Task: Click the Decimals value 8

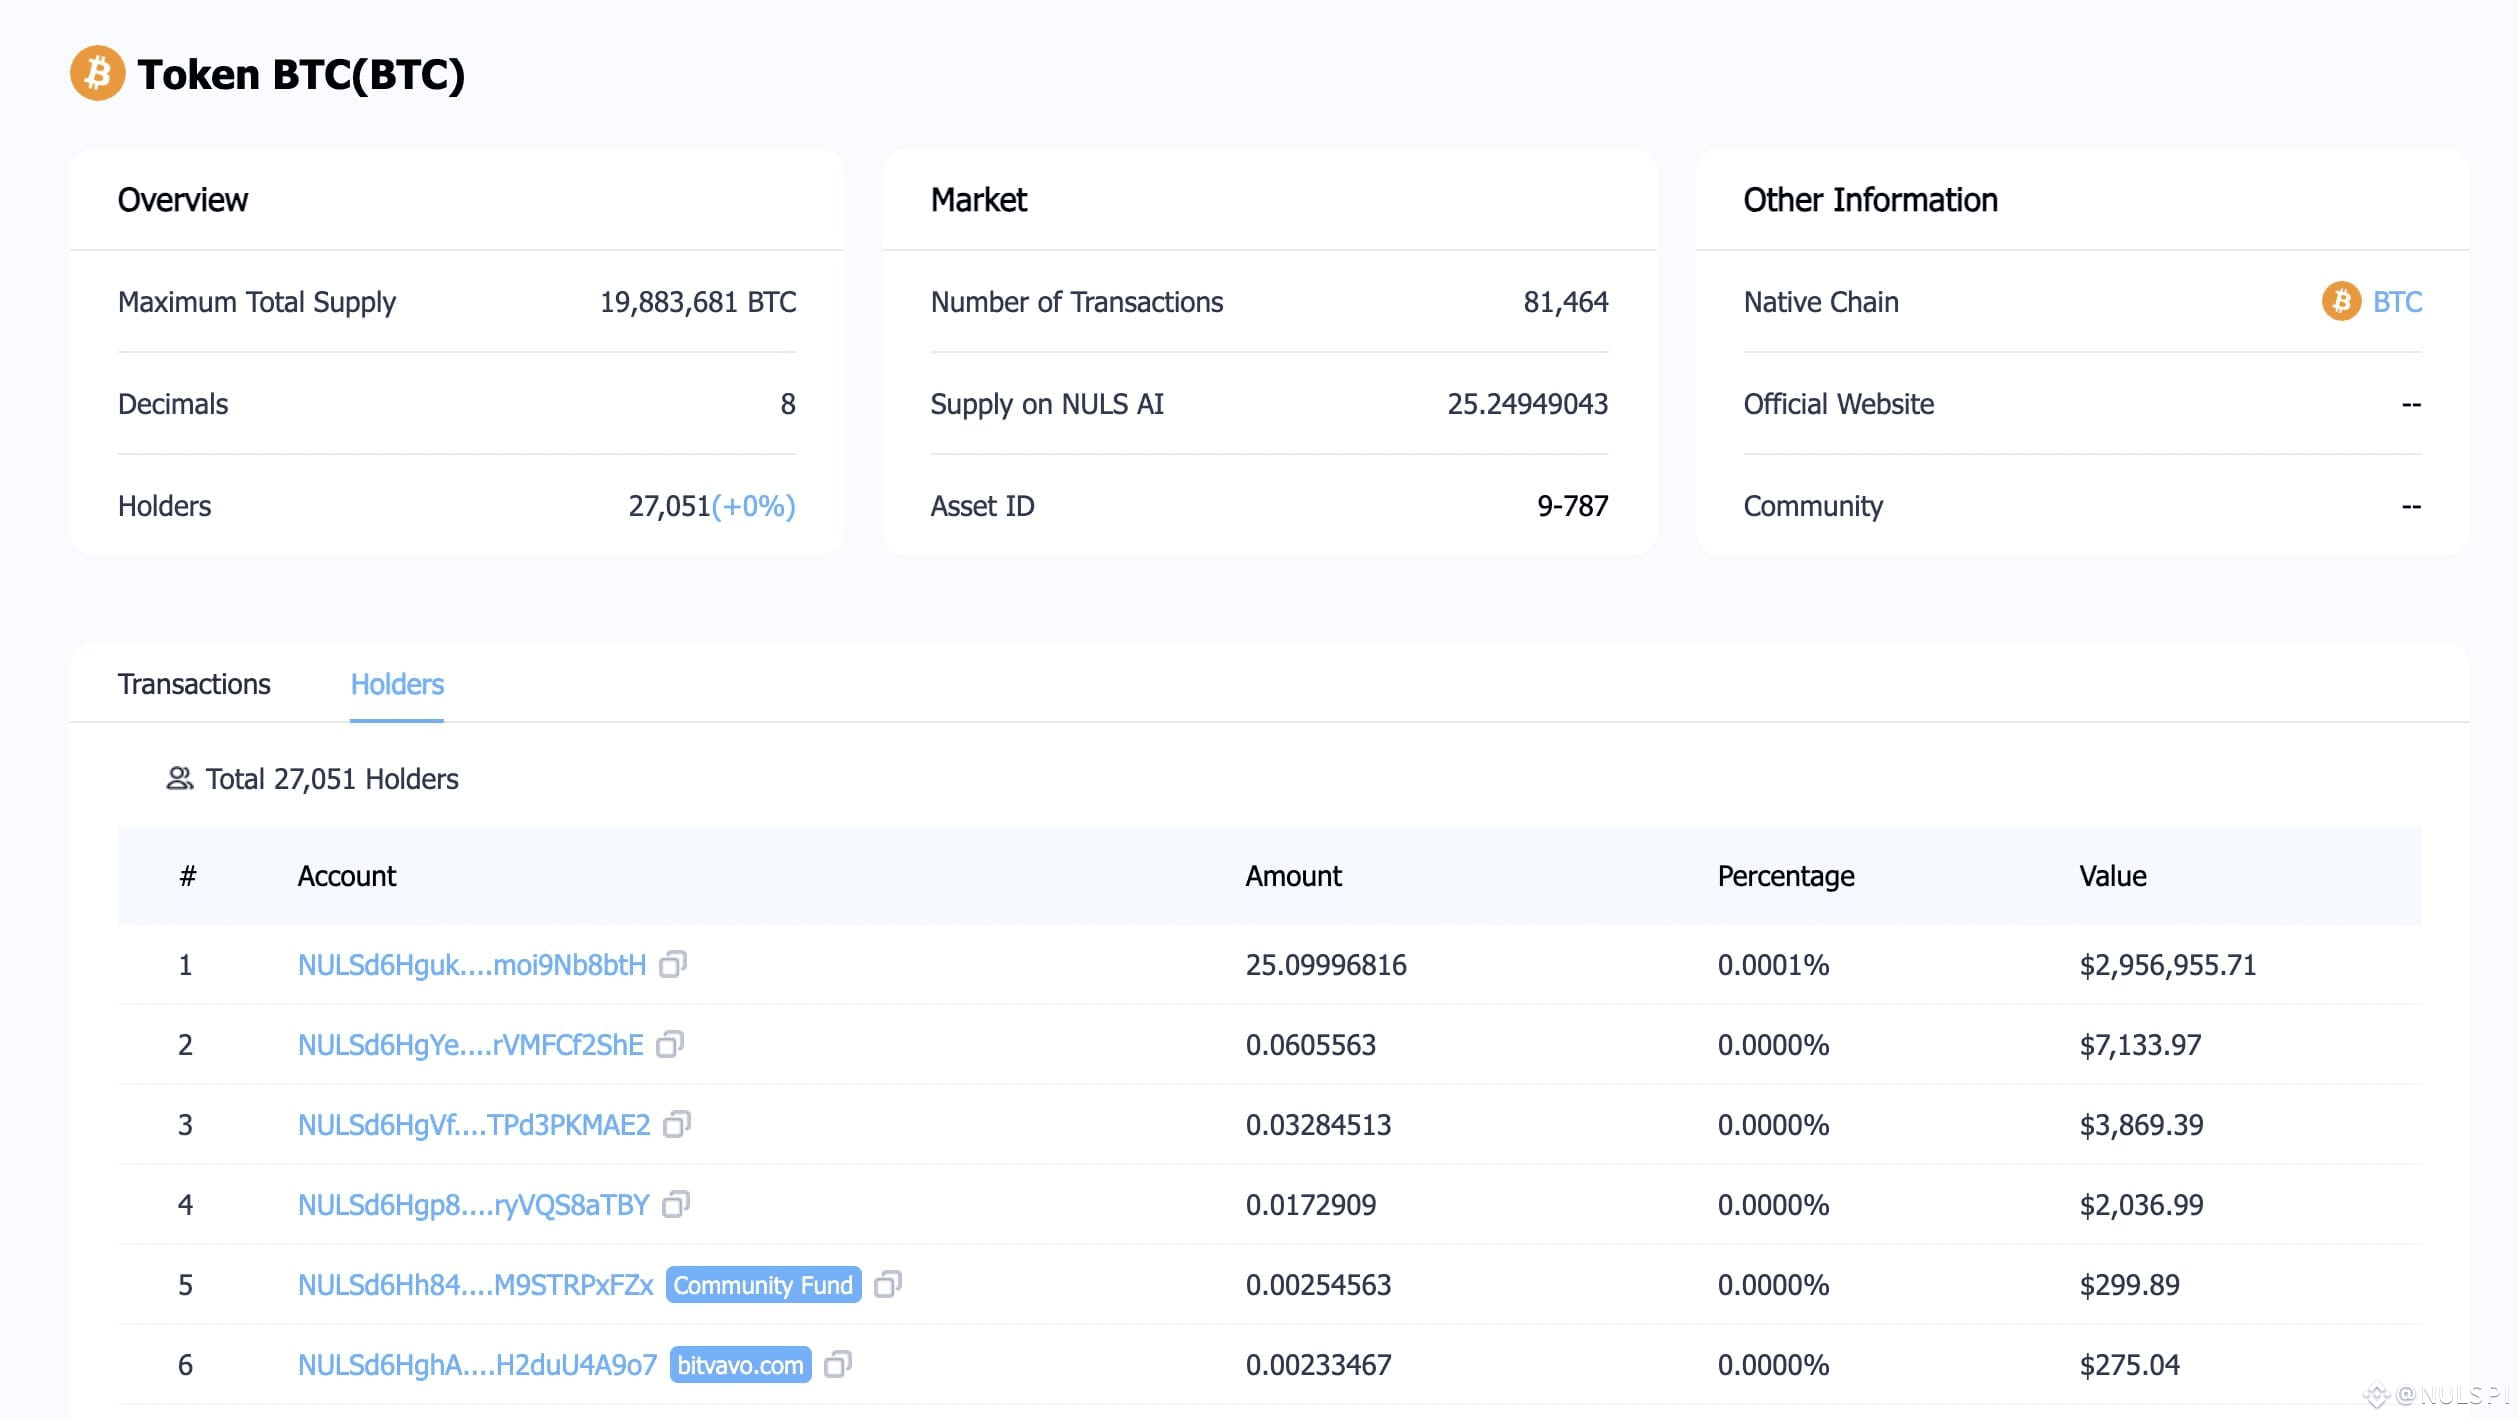Action: 788,404
